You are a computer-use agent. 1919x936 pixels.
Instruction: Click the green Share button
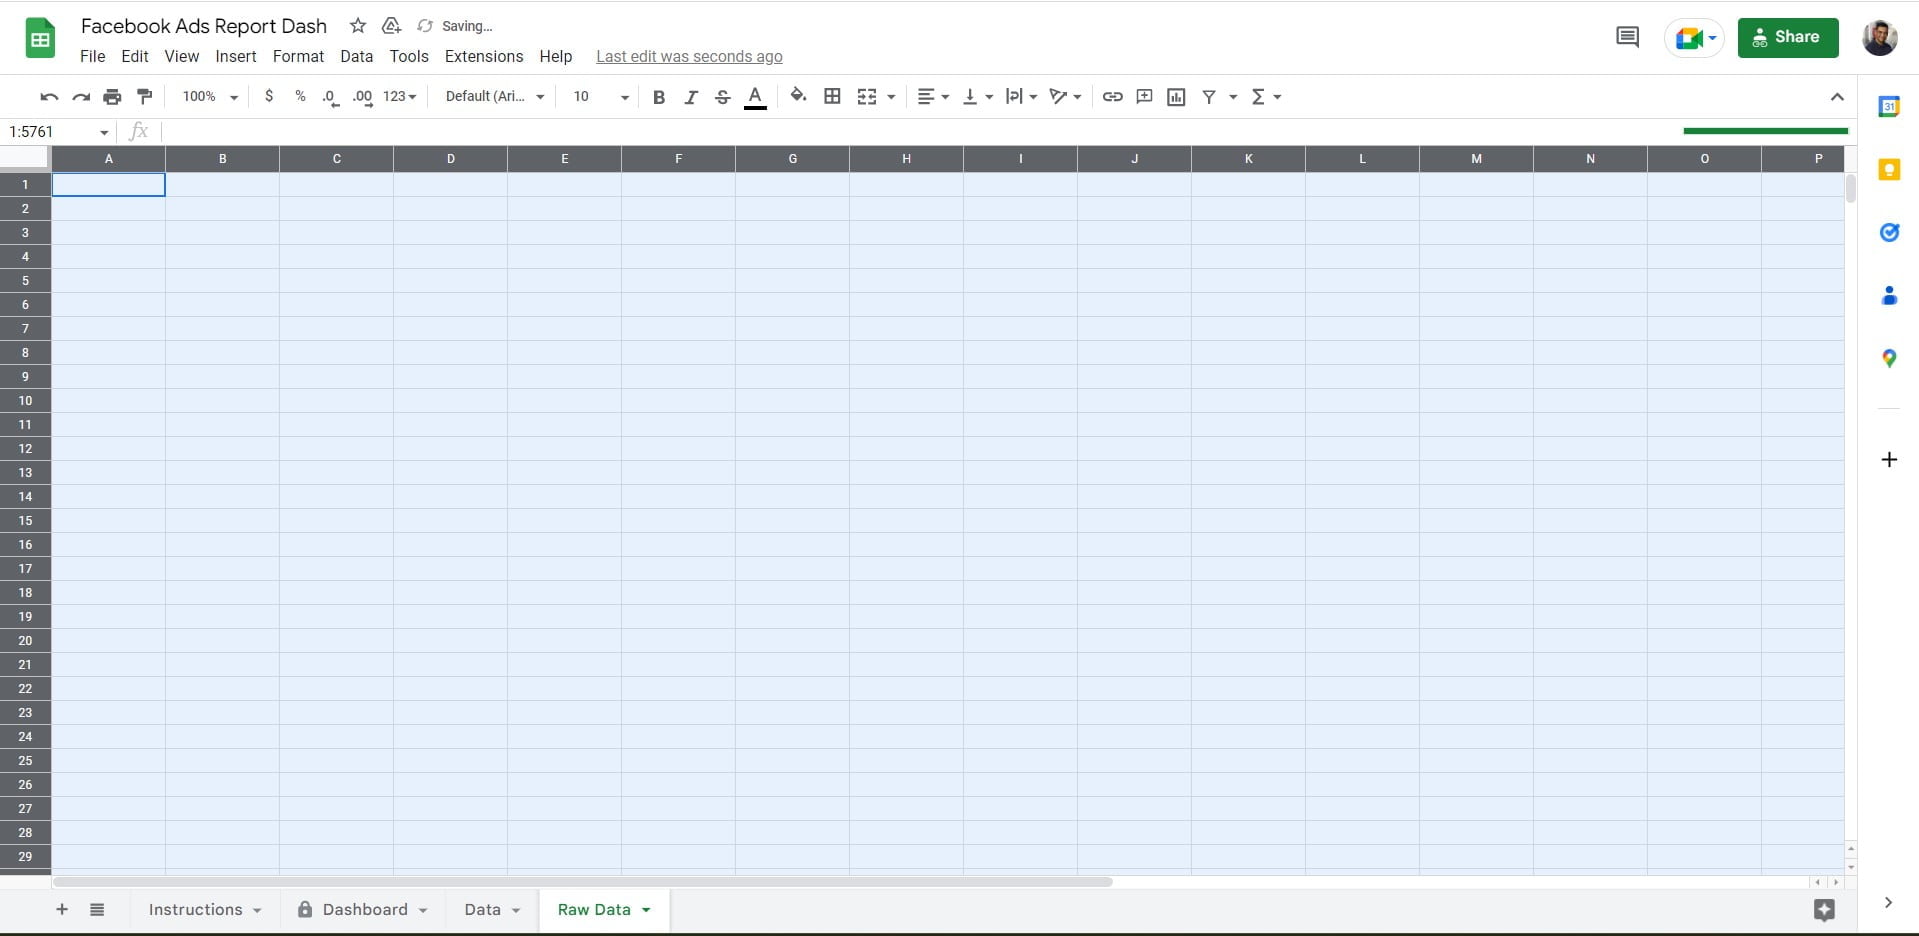[1788, 37]
